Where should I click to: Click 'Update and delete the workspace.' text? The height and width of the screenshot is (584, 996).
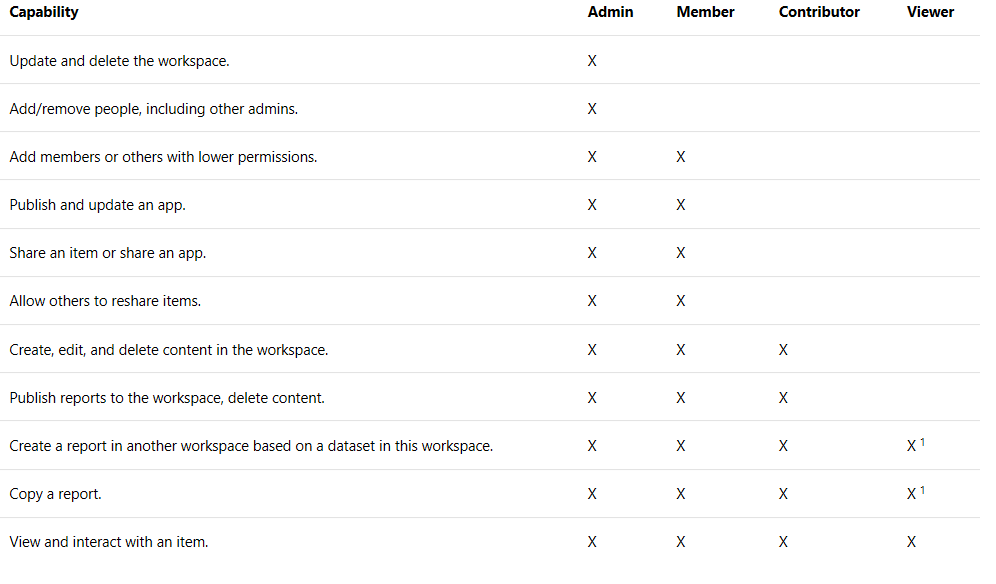point(119,61)
